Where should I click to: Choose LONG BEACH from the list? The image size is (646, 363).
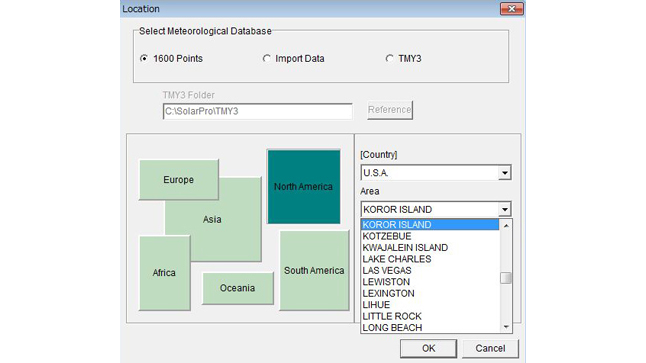point(430,328)
